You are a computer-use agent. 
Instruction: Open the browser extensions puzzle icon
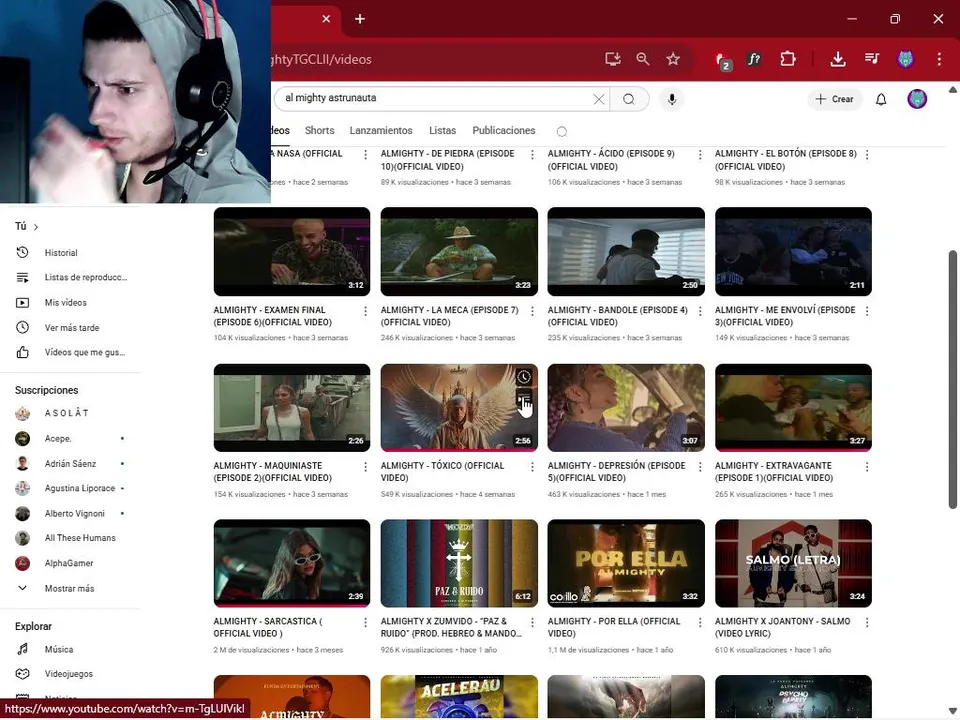tap(788, 59)
